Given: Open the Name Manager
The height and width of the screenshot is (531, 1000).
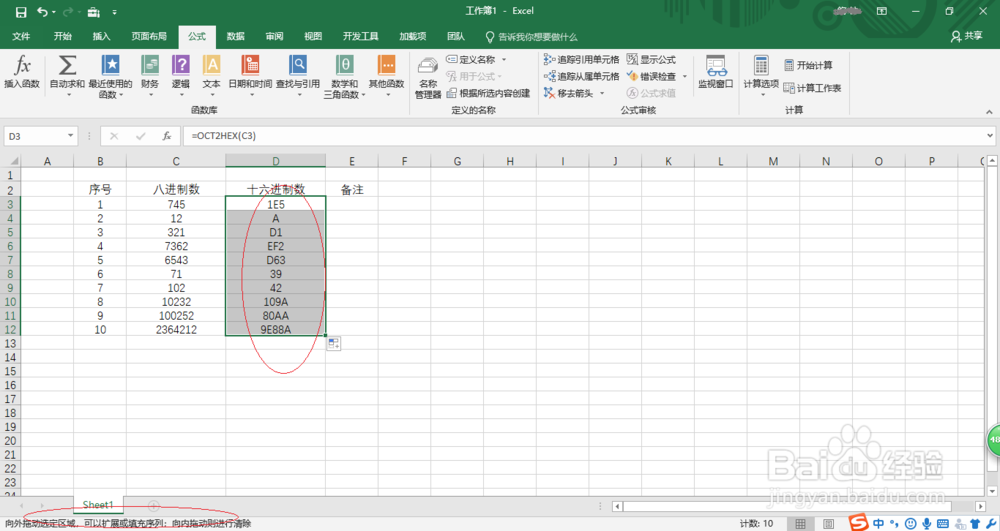Looking at the screenshot, I should click(428, 78).
